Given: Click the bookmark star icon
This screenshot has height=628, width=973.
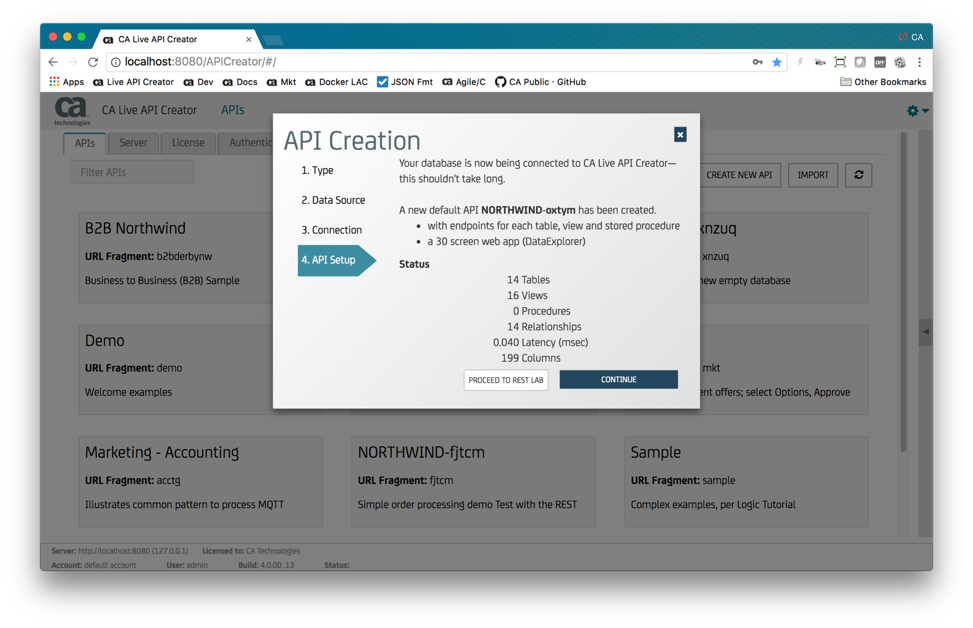Looking at the screenshot, I should pyautogui.click(x=776, y=62).
